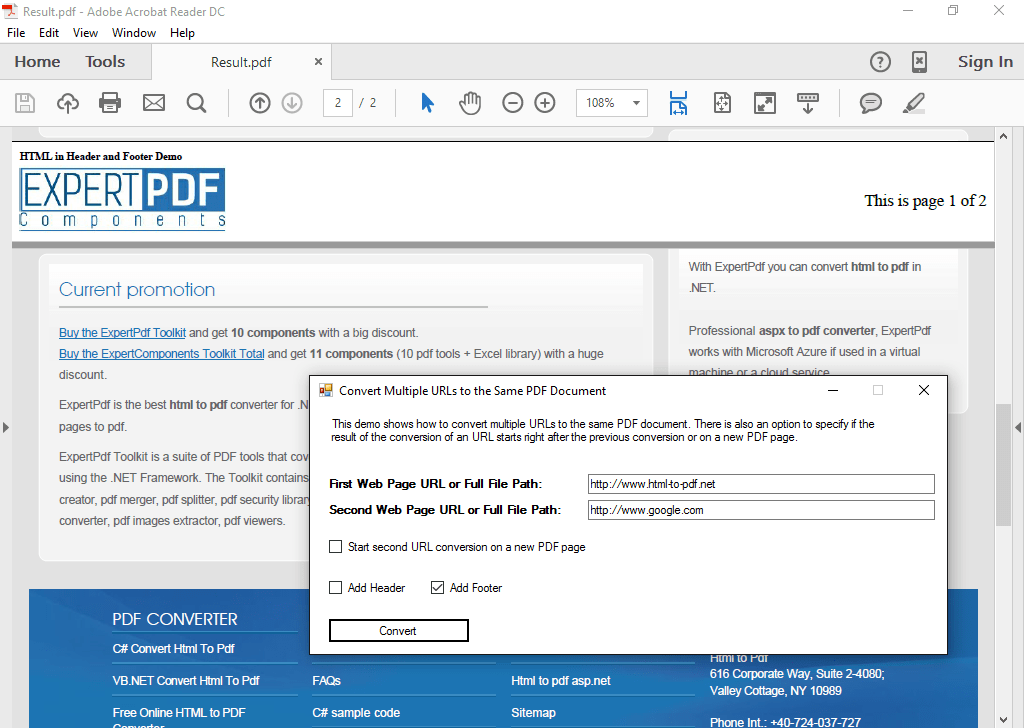Open the 'Buy the ExpertPdf Toolkit' link
The width and height of the screenshot is (1024, 728).
click(x=122, y=332)
